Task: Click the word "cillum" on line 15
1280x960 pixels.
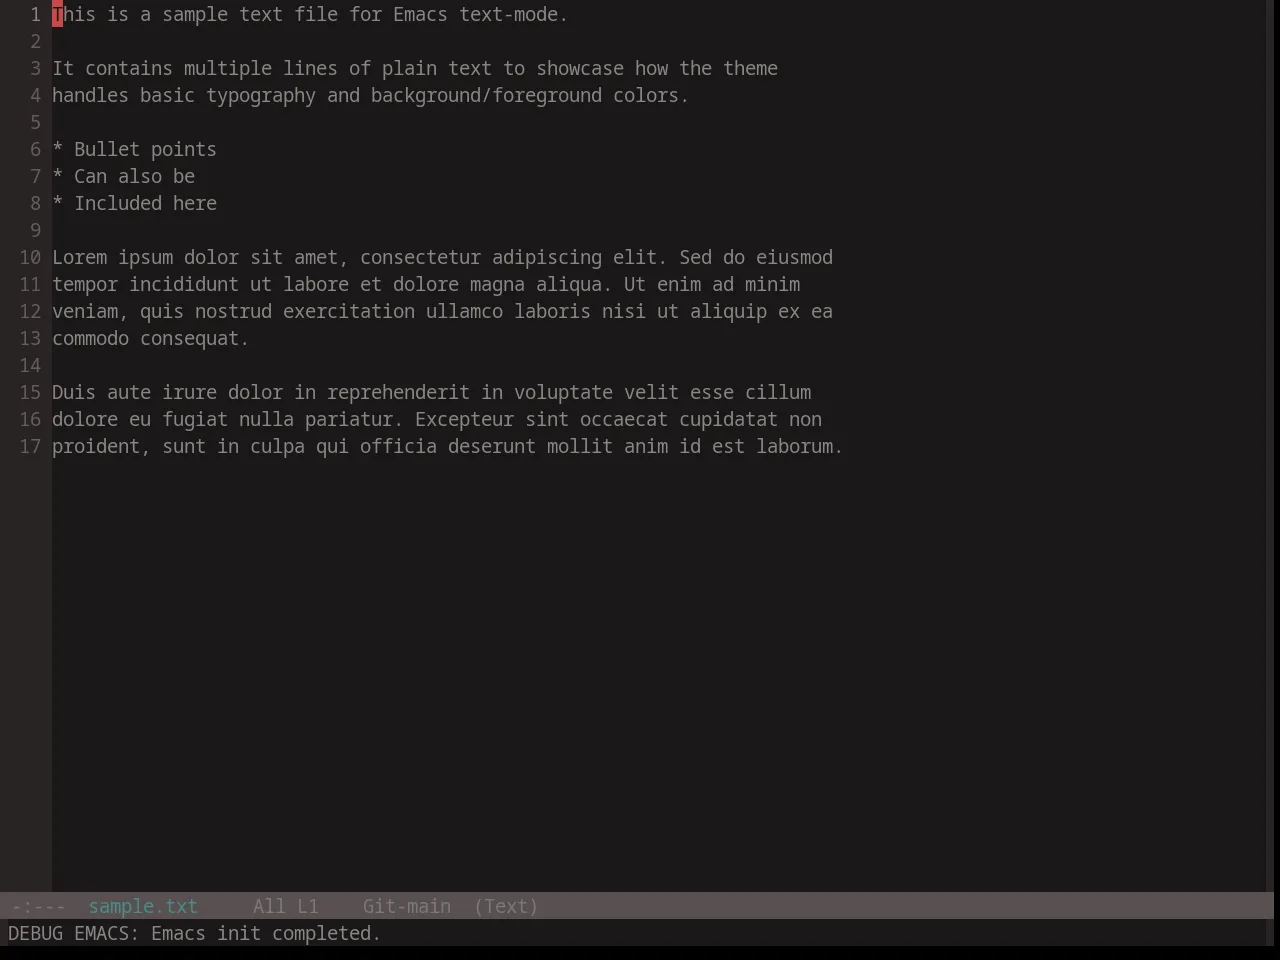Action: pyautogui.click(x=778, y=393)
